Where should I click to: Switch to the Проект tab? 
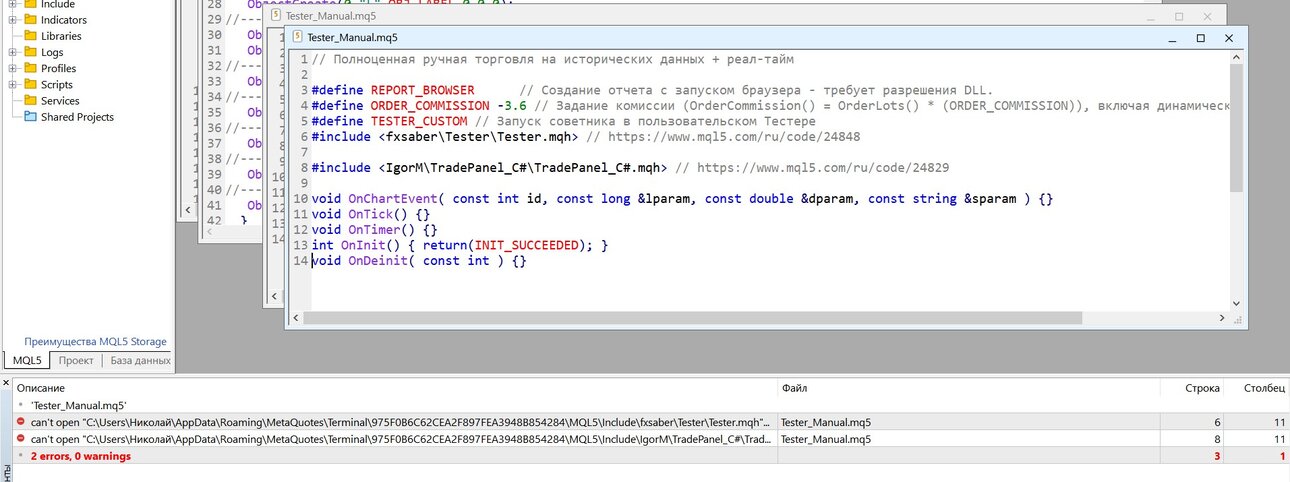[76, 360]
